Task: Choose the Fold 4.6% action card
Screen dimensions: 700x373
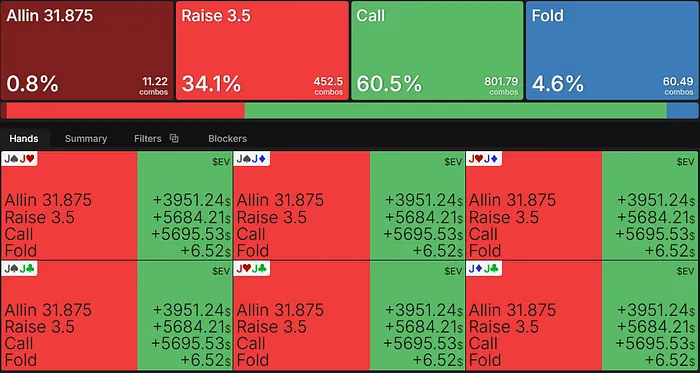Action: (612, 50)
